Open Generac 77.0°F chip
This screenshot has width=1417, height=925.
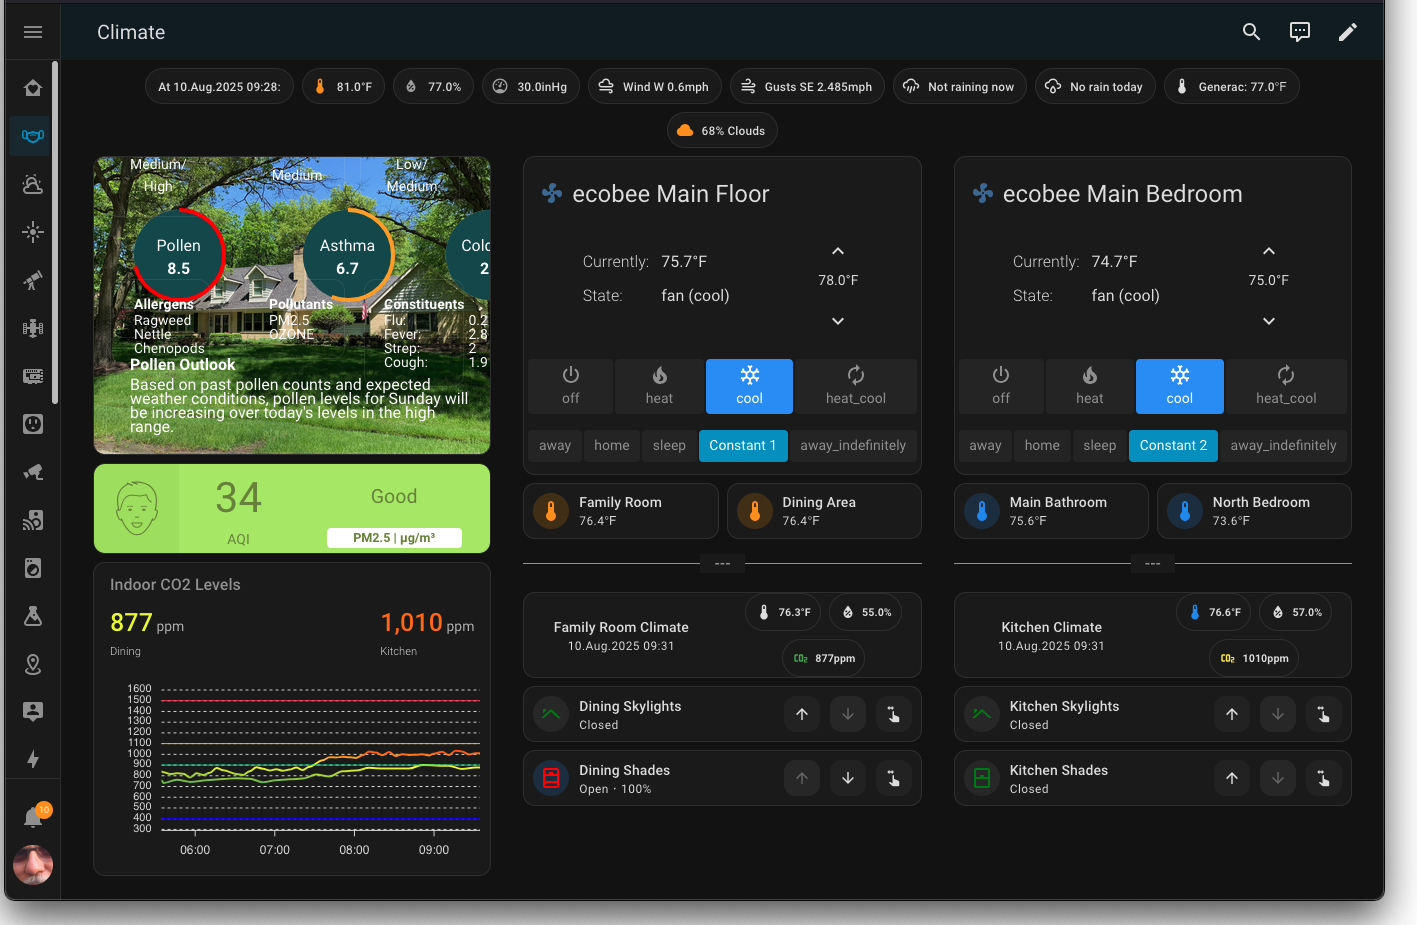pos(1232,87)
